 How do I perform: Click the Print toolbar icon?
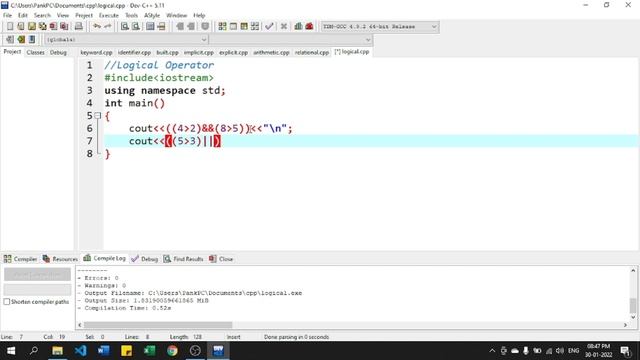pyautogui.click(x=78, y=27)
